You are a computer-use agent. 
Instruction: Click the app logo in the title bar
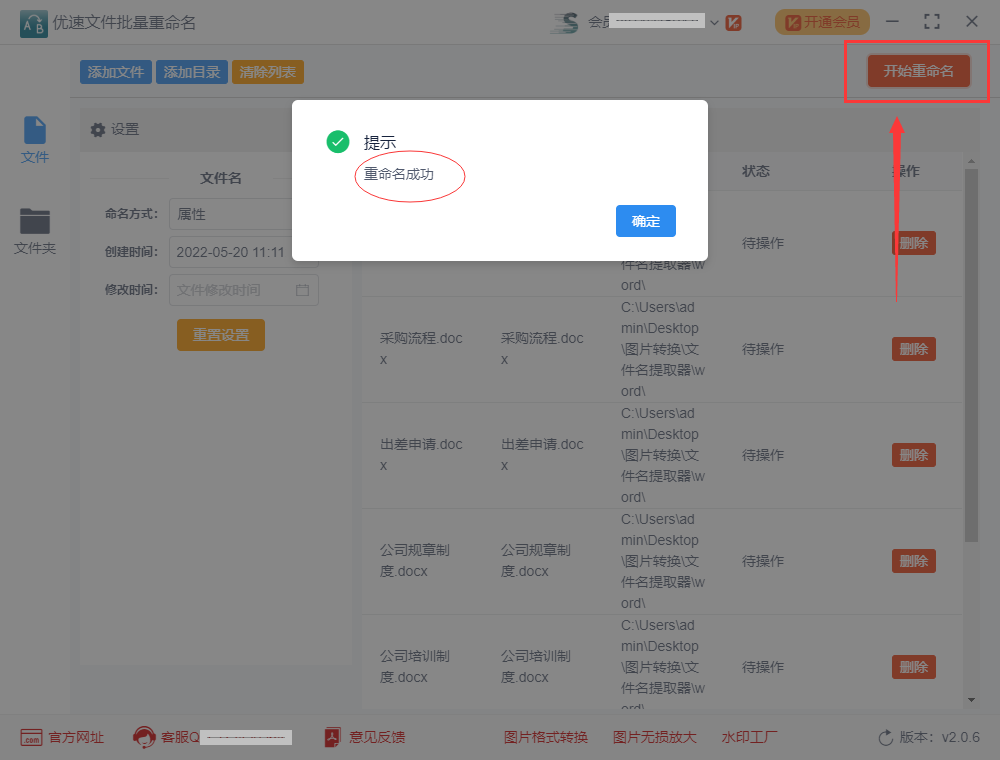coord(32,21)
